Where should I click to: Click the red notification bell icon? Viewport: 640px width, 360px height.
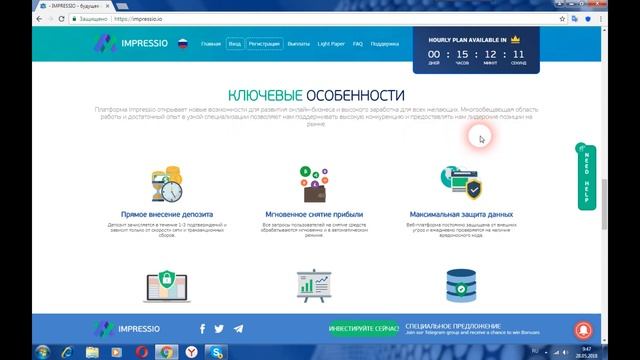coord(584,330)
